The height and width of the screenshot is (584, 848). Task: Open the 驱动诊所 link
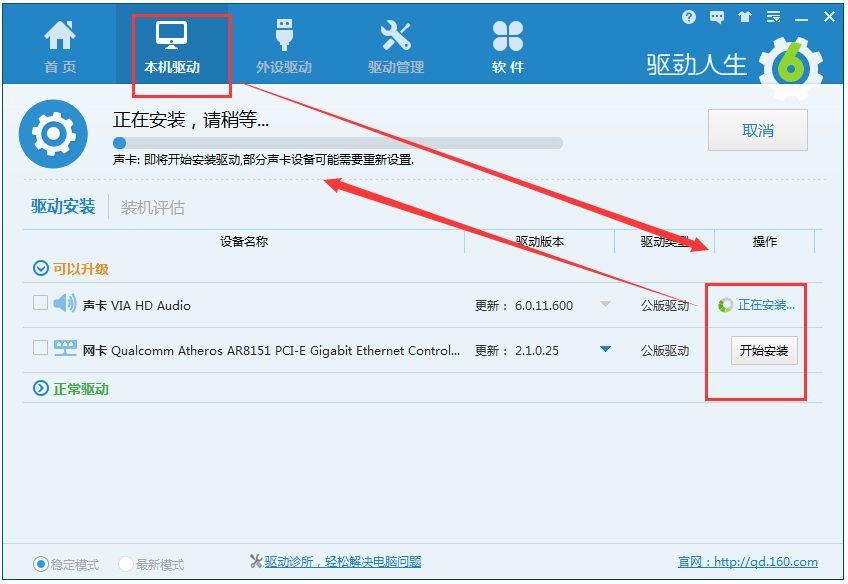pos(343,562)
